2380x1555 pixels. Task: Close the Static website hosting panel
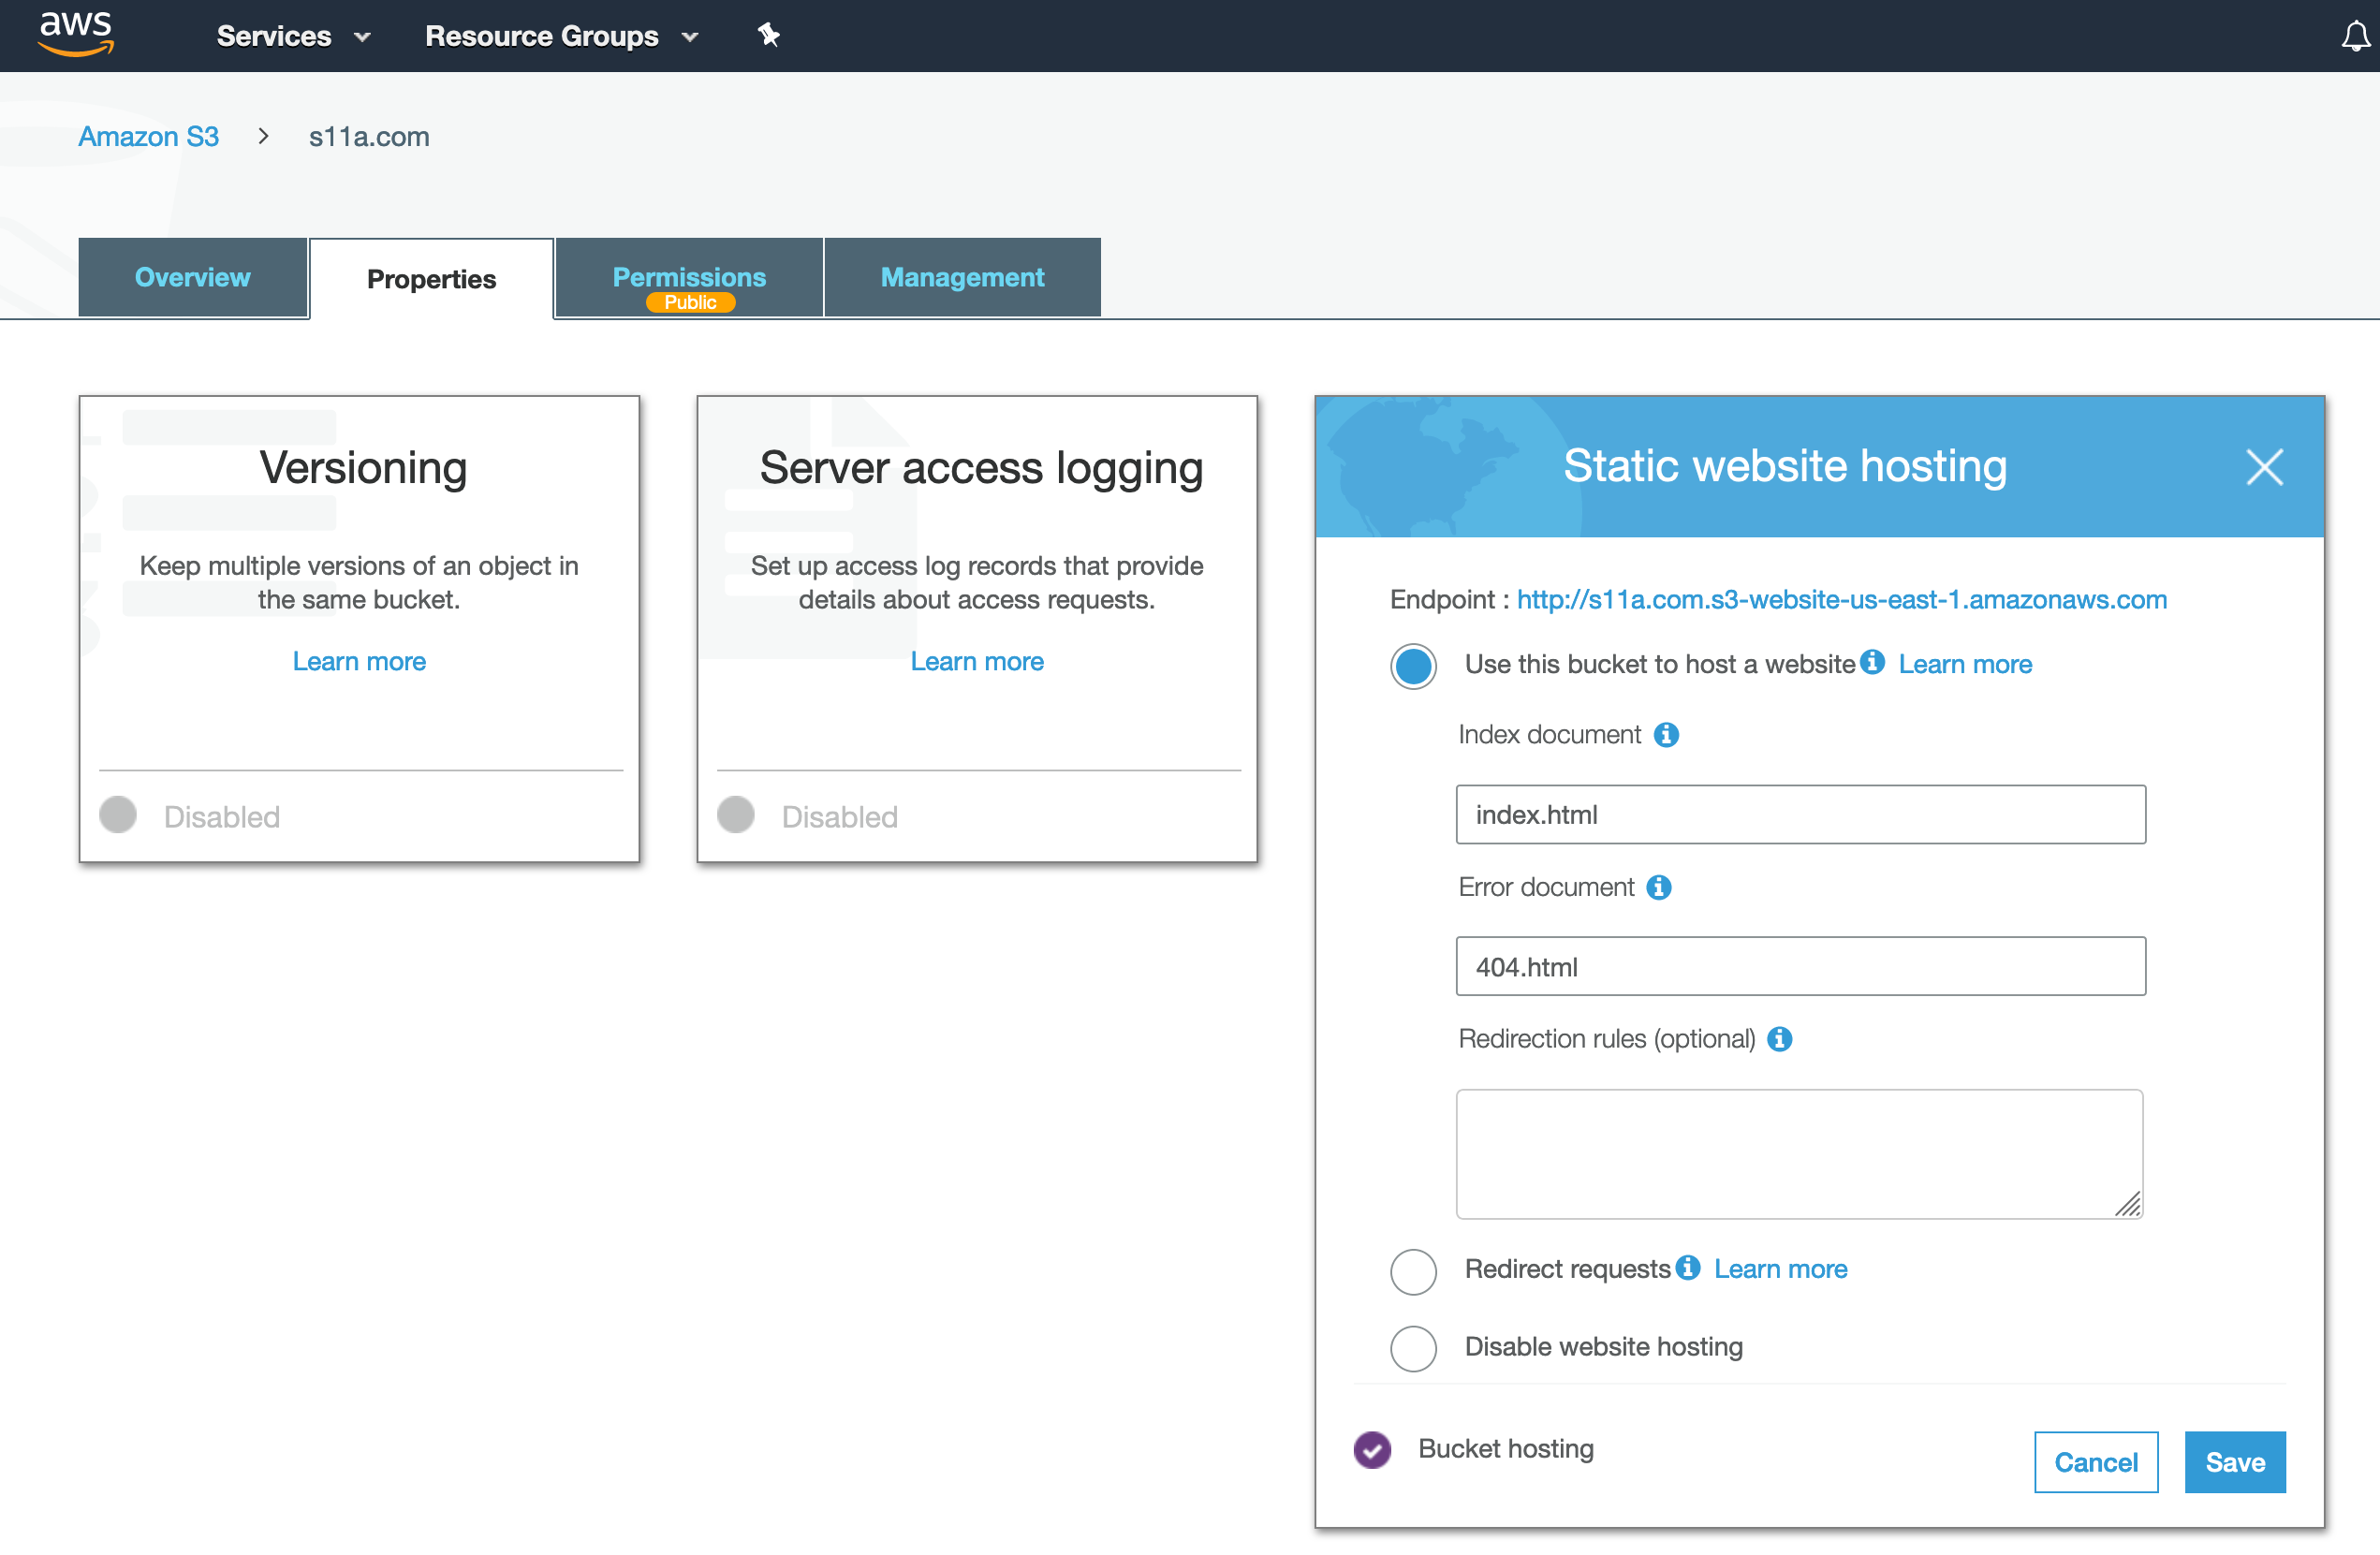click(2264, 467)
